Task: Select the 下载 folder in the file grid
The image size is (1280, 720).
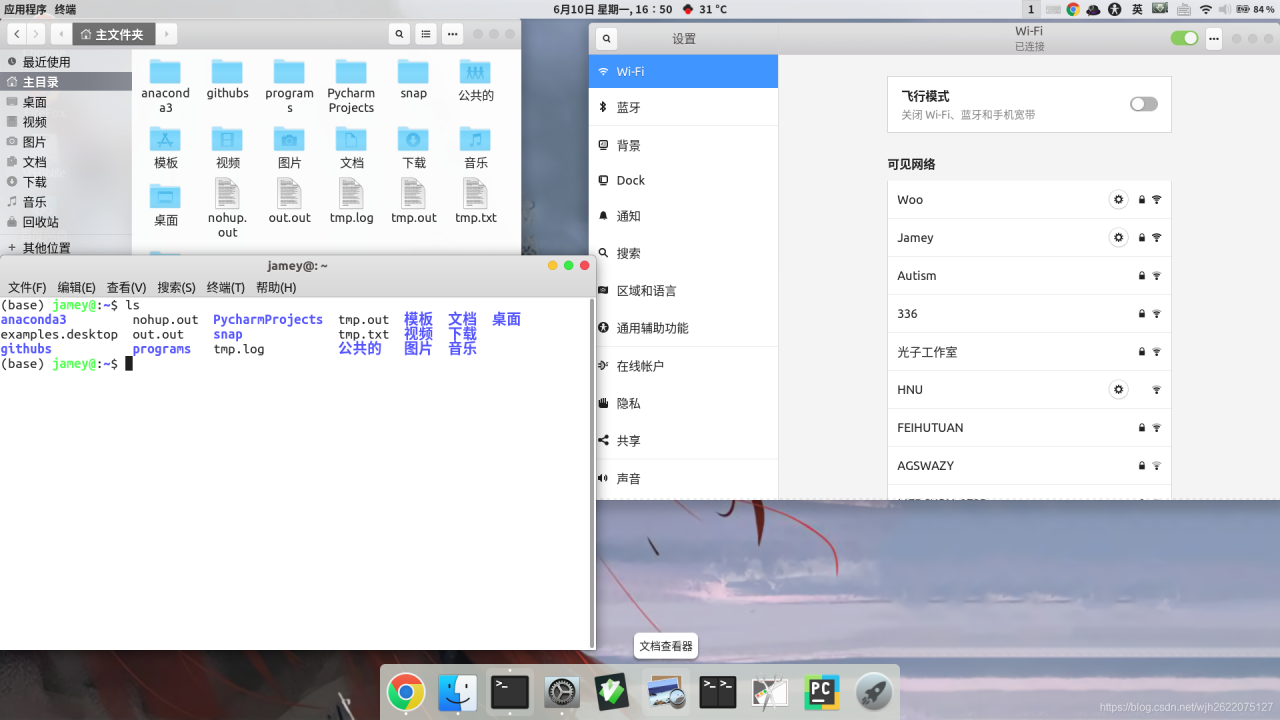Action: (x=413, y=147)
